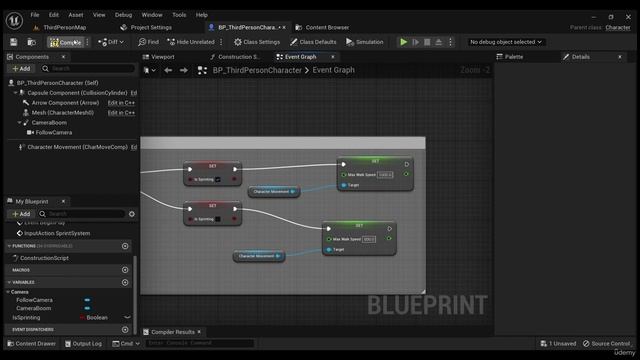Check Is Sprinting box on upper SET node
640x360 pixels.
(x=218, y=180)
